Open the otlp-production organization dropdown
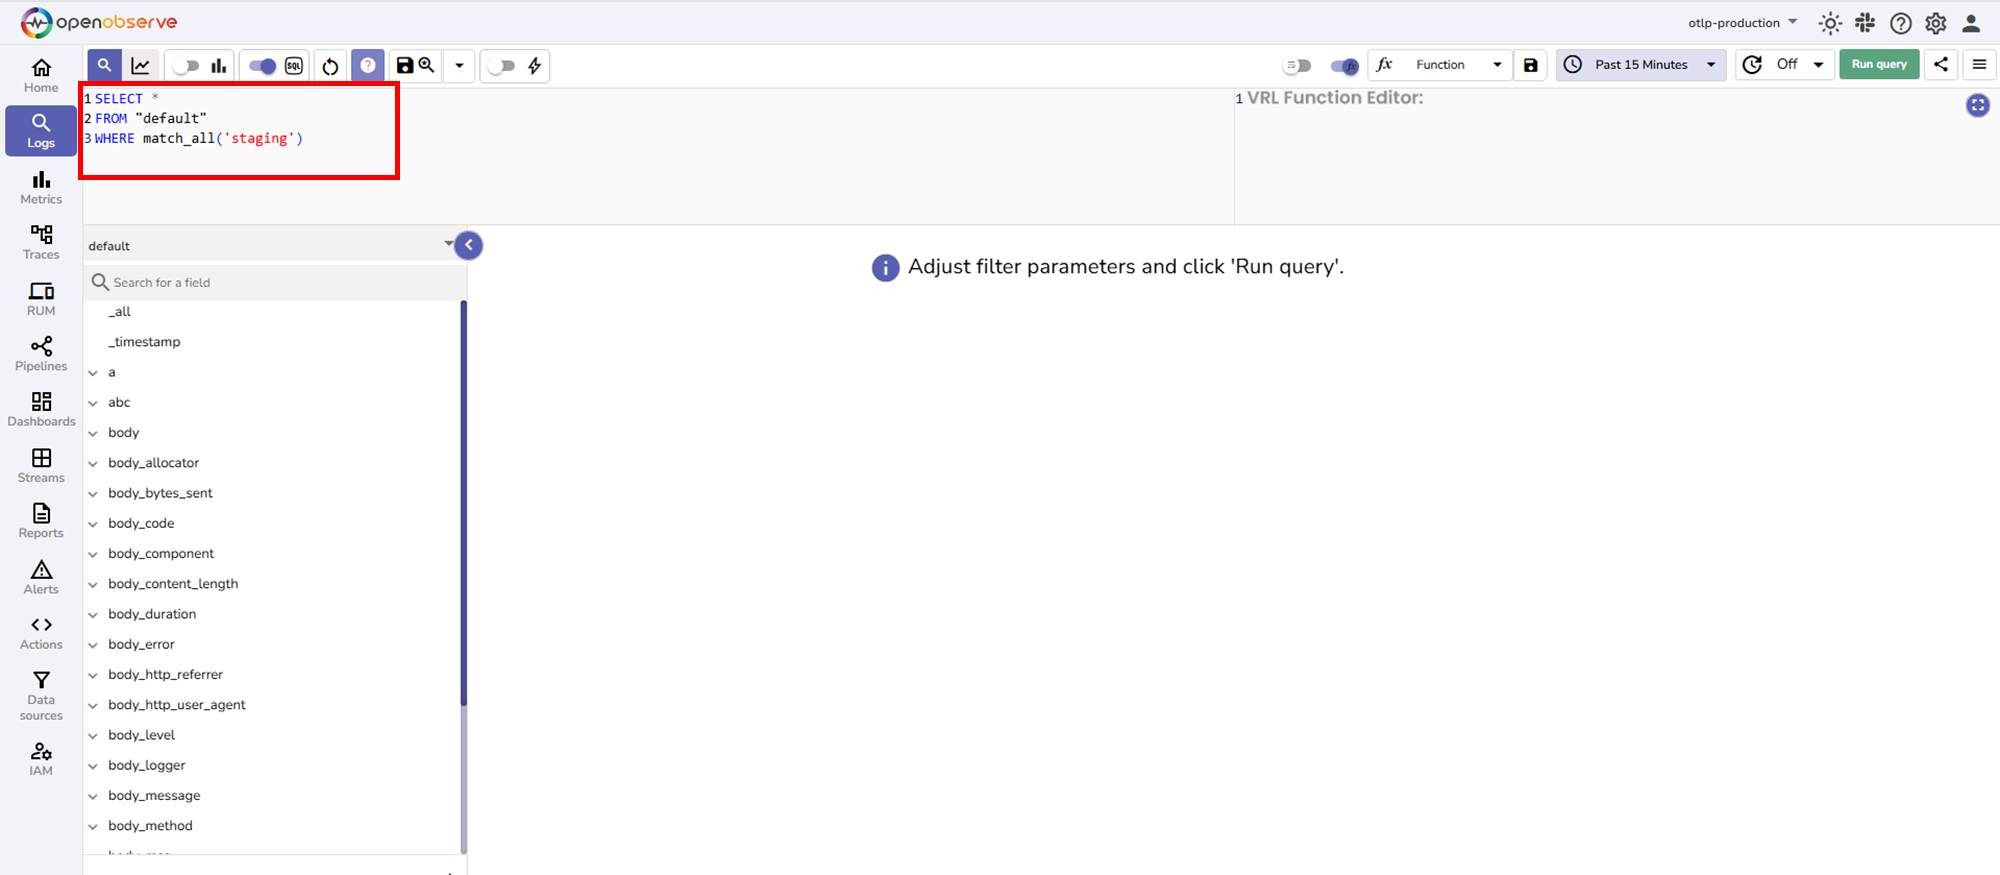The image size is (2000, 875). pyautogui.click(x=1742, y=23)
